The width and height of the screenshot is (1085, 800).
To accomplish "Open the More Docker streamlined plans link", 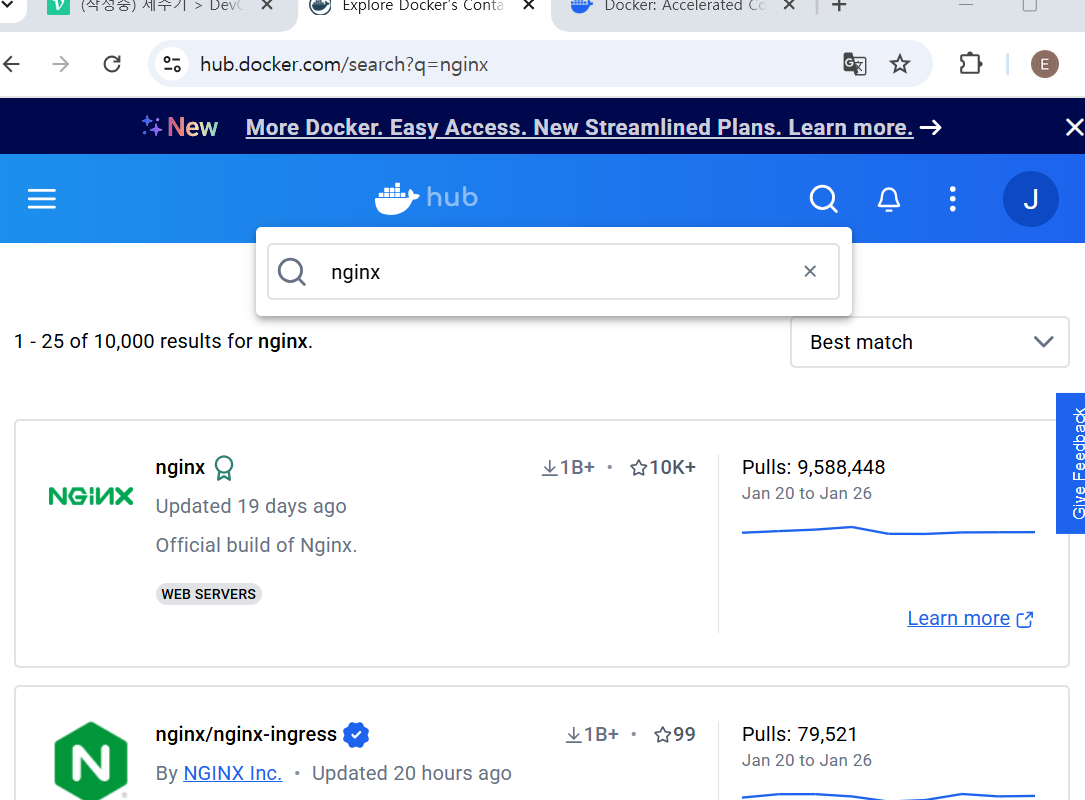I will (579, 127).
